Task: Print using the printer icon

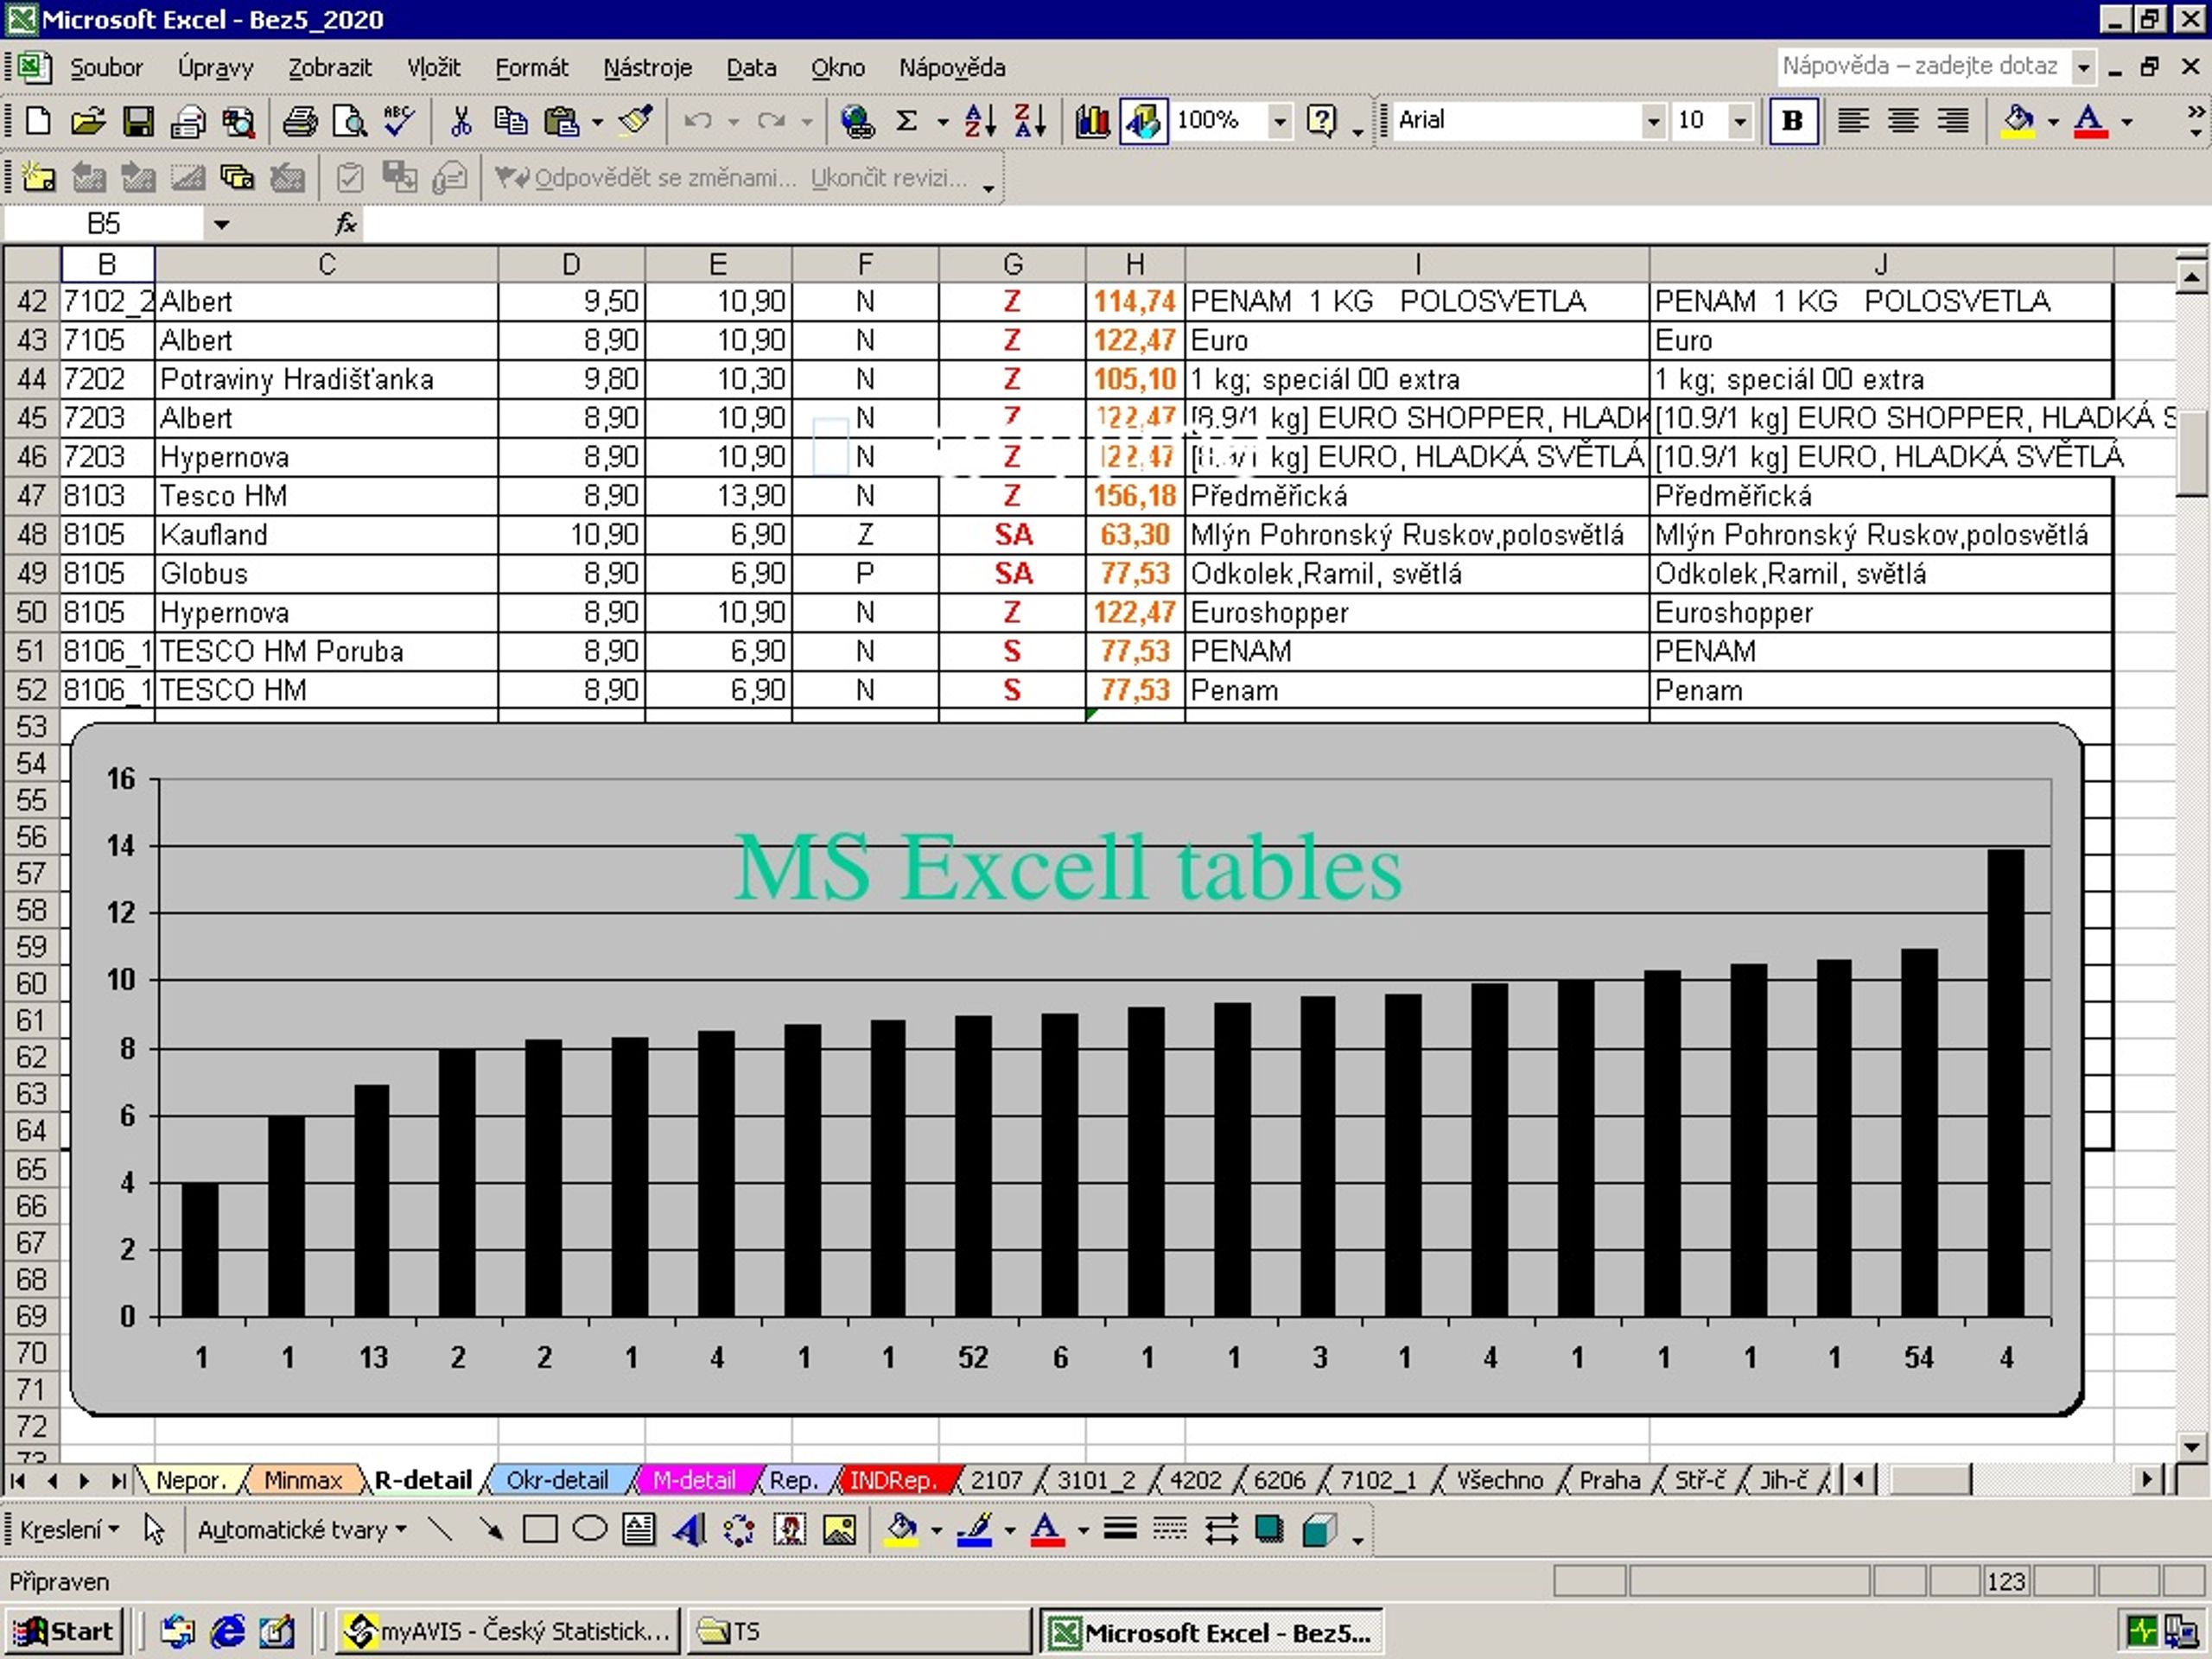Action: tap(299, 121)
